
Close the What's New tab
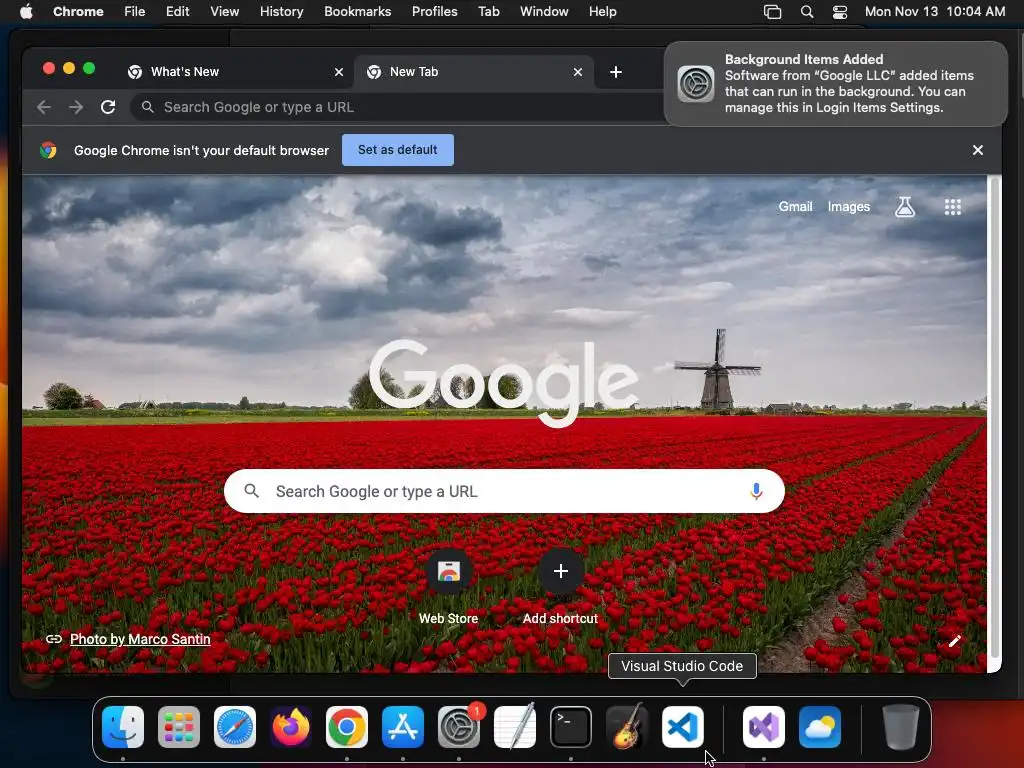tap(339, 72)
